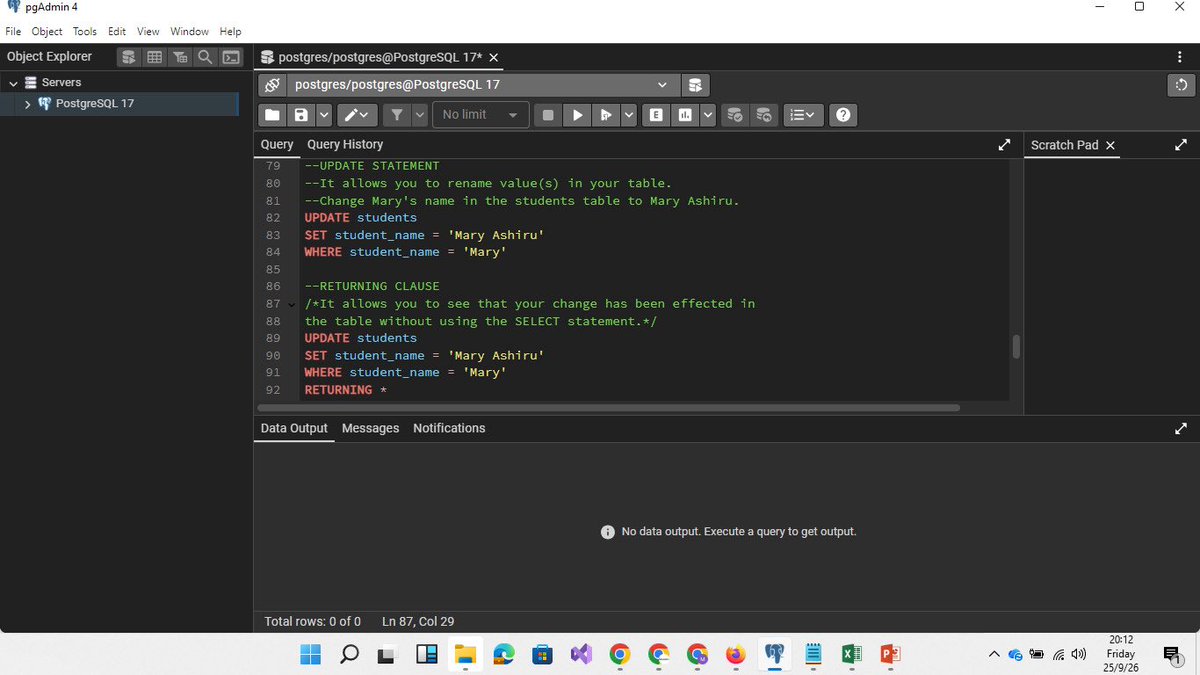
Task: Click the Filtered Rows icon in Object Explorer
Action: [180, 57]
